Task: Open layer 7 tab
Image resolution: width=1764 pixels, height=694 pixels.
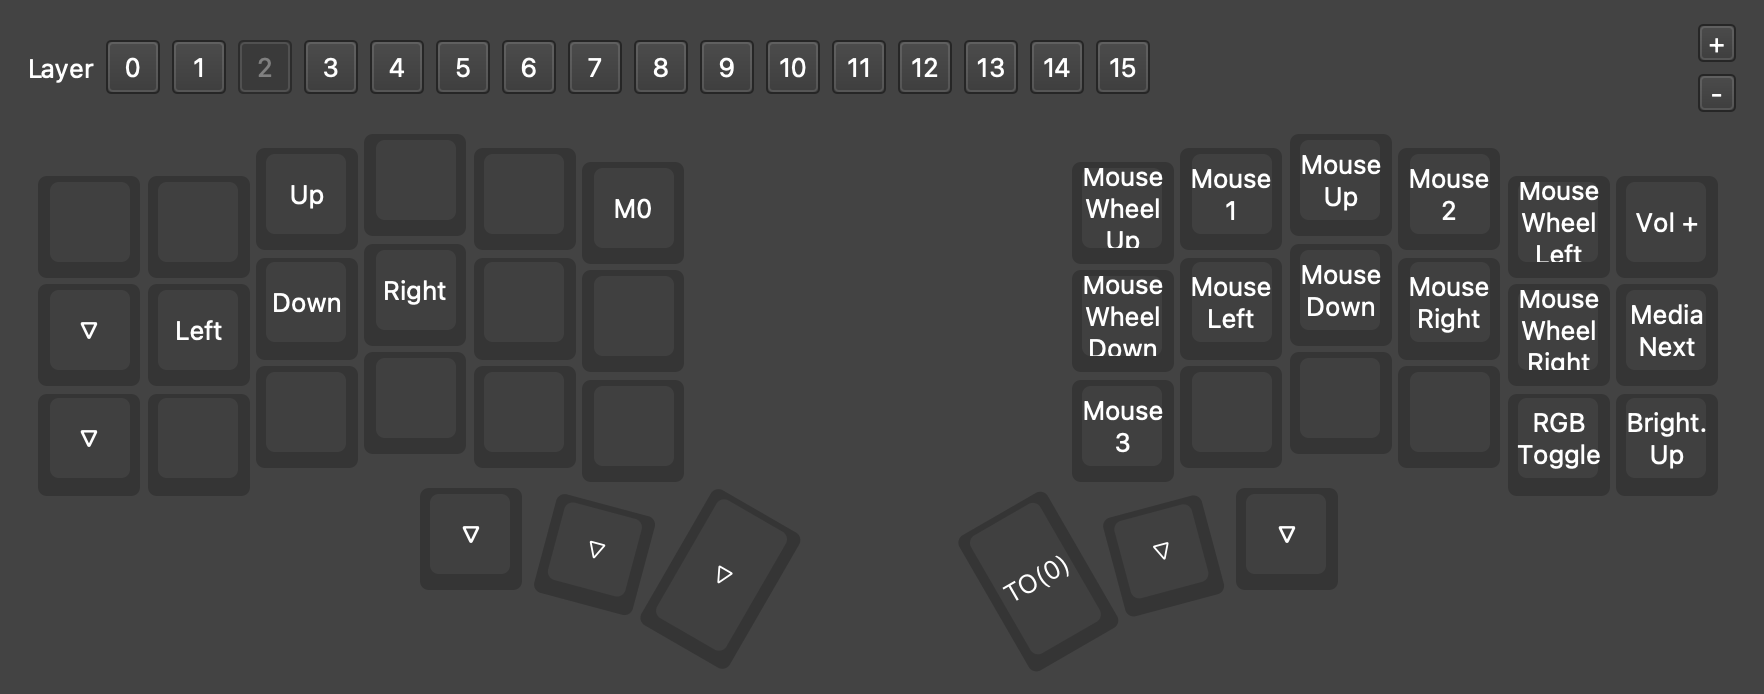Action: (595, 68)
